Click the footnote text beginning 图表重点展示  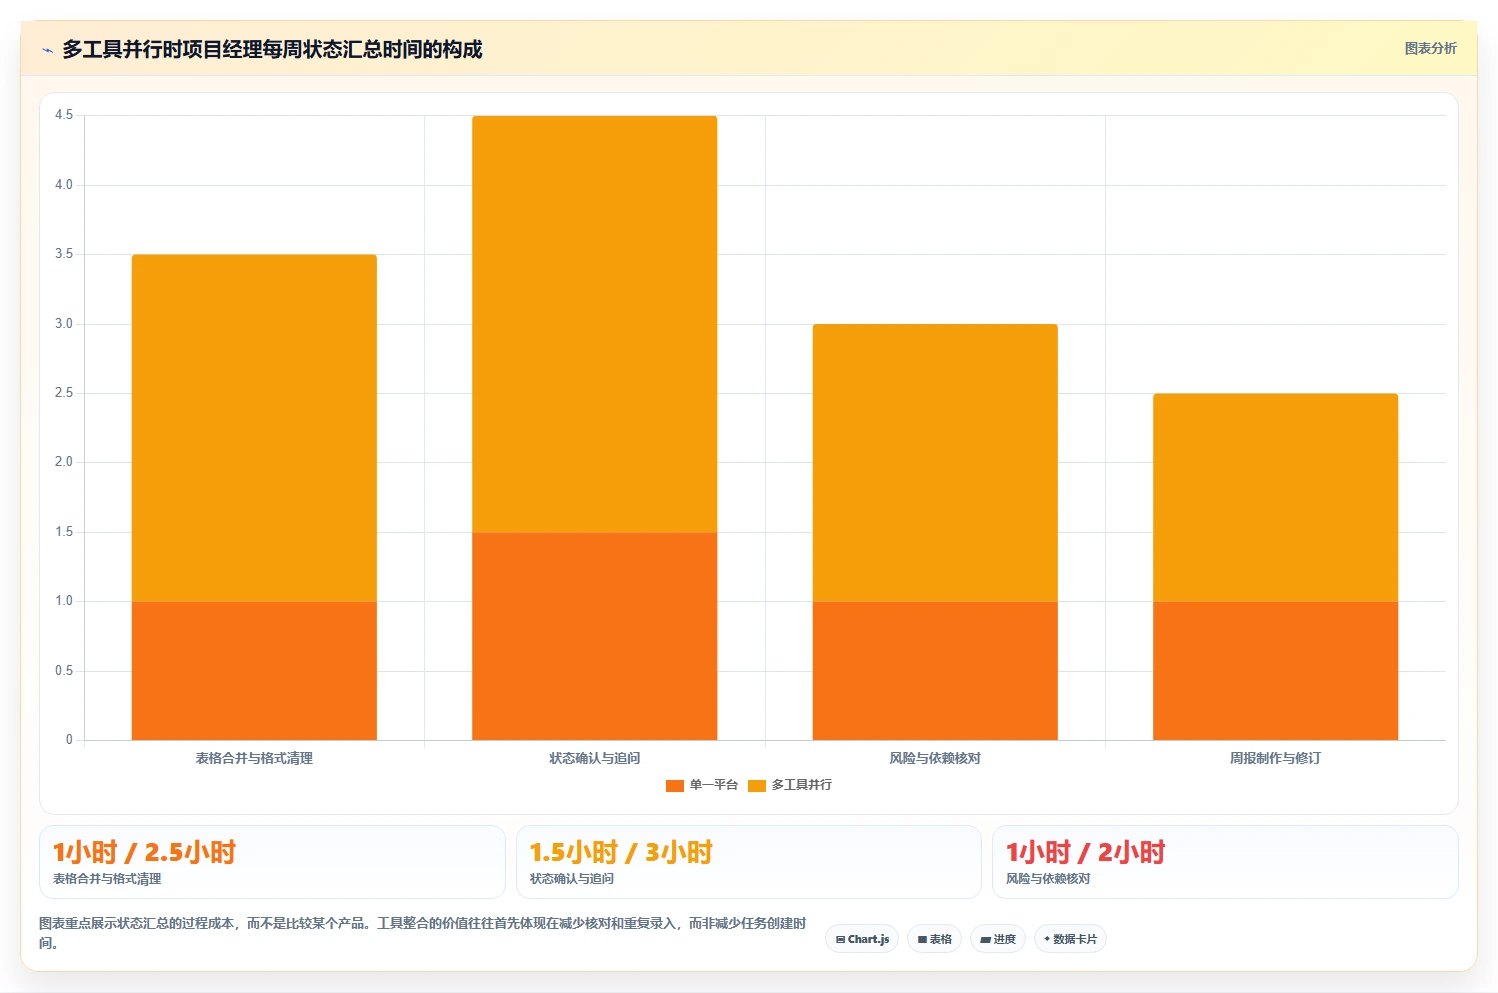422,933
